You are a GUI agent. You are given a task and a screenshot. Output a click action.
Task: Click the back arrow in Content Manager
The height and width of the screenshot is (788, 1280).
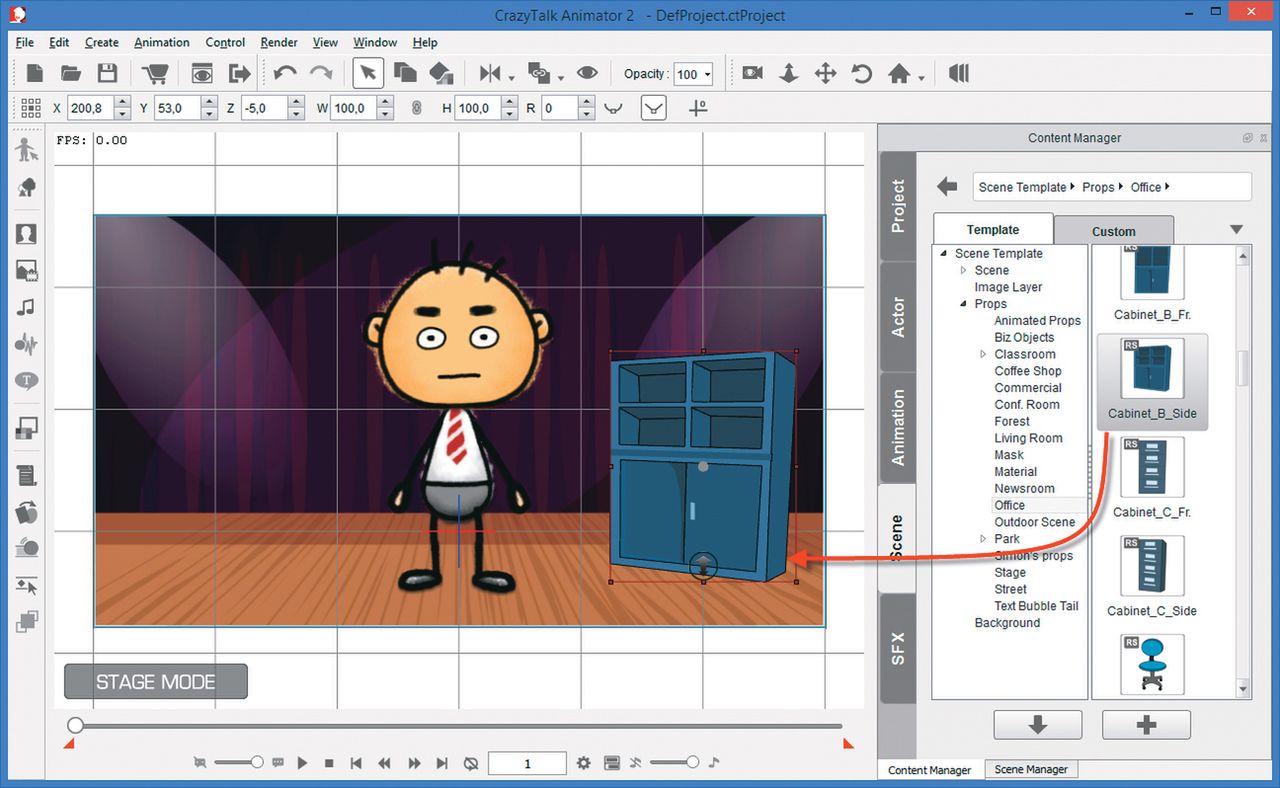(947, 187)
